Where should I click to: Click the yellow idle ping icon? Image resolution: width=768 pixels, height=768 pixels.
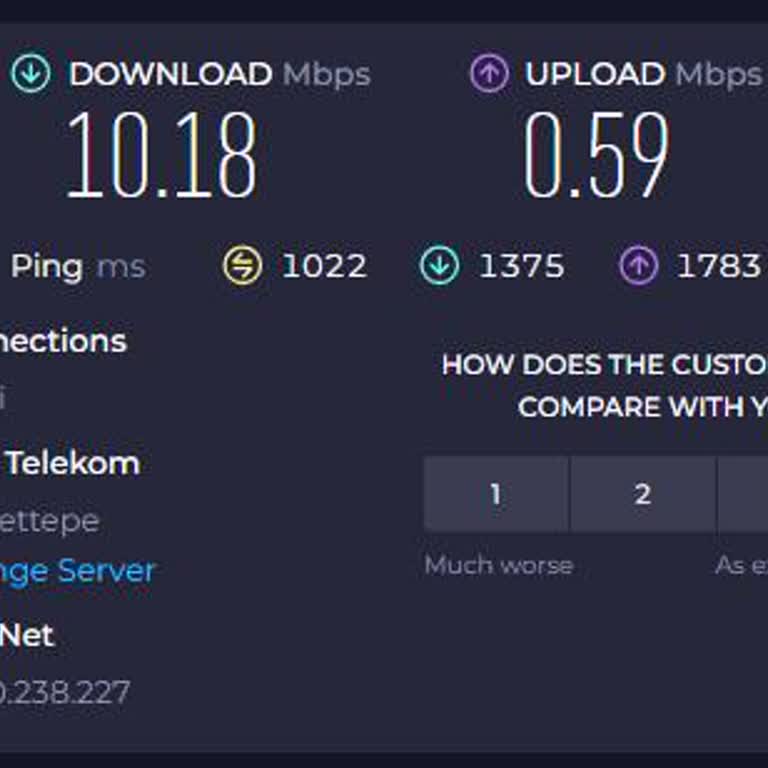tap(242, 266)
